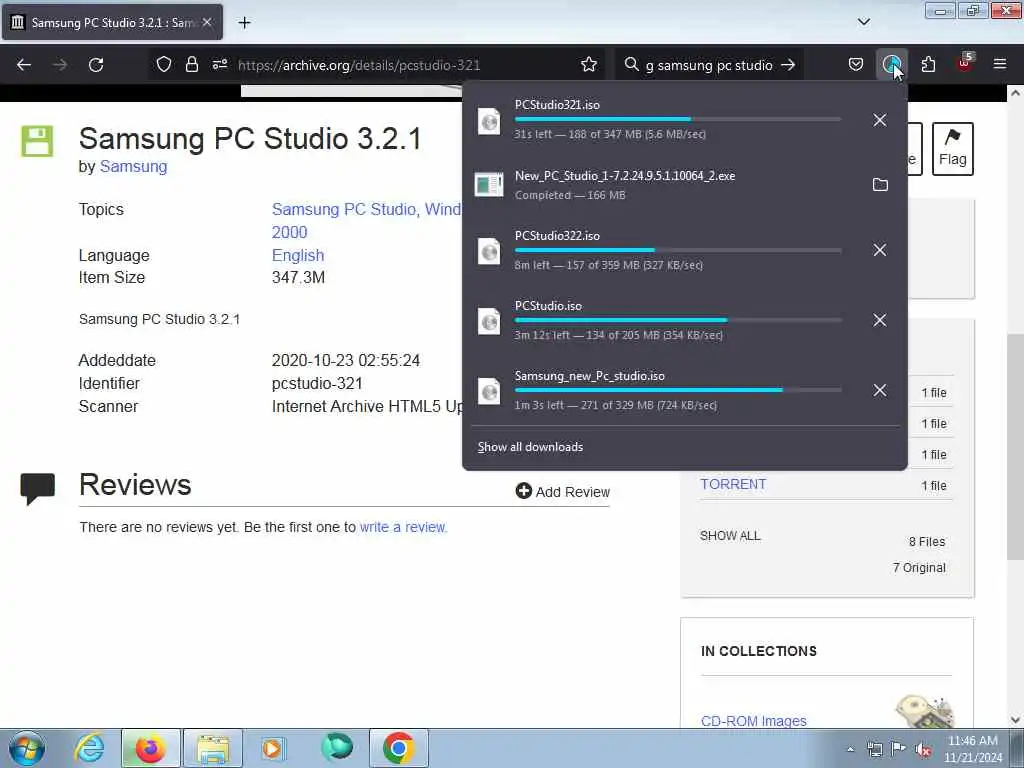Cancel the PCStudio321.iso download

tap(880, 120)
